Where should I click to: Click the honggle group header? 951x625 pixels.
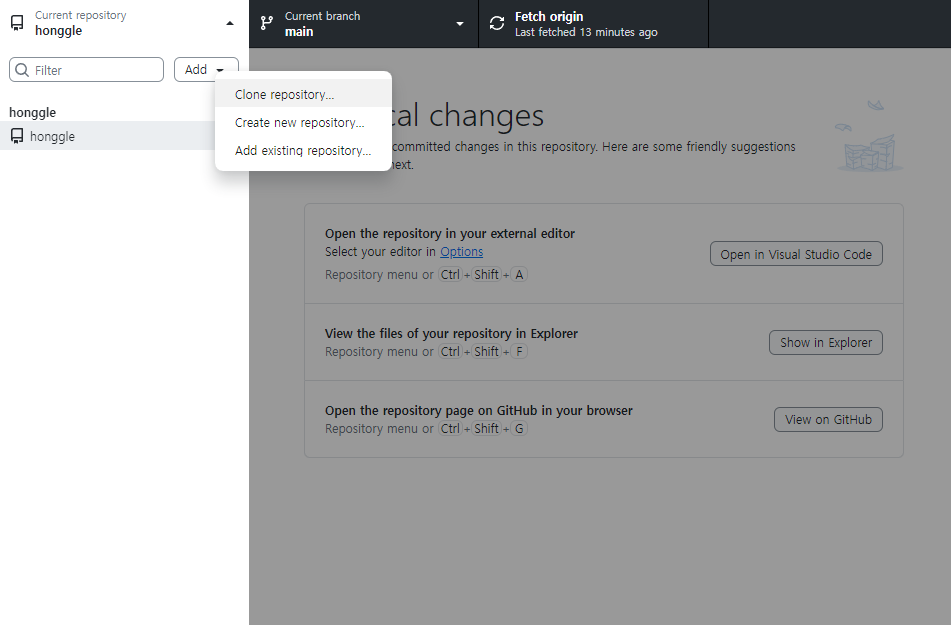[32, 112]
